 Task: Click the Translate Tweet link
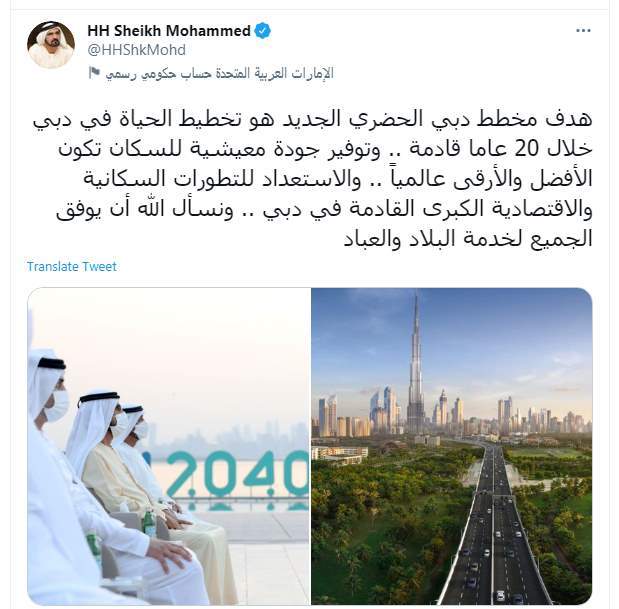click(72, 266)
